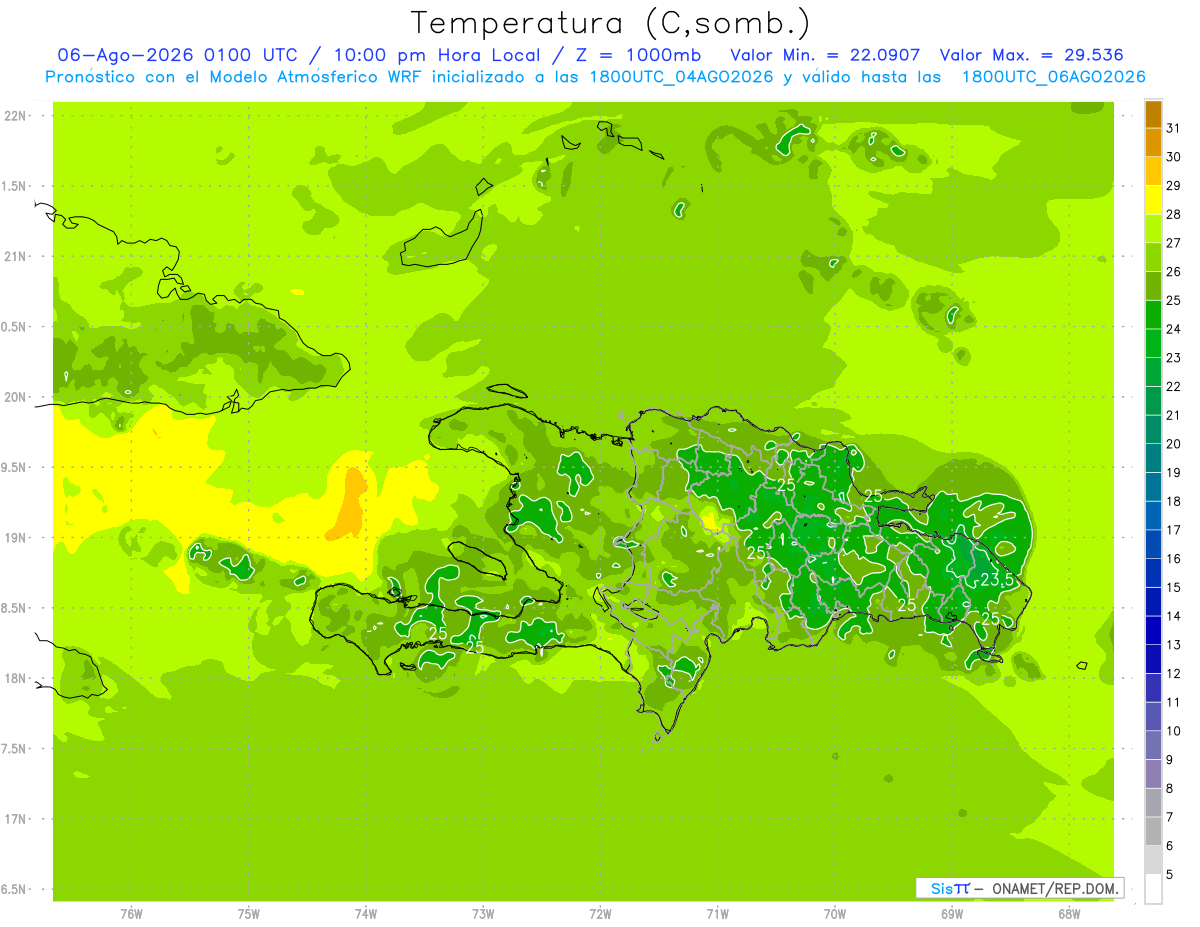
Task: Click the '10:00 pm Hora Local' text
Action: tap(441, 55)
